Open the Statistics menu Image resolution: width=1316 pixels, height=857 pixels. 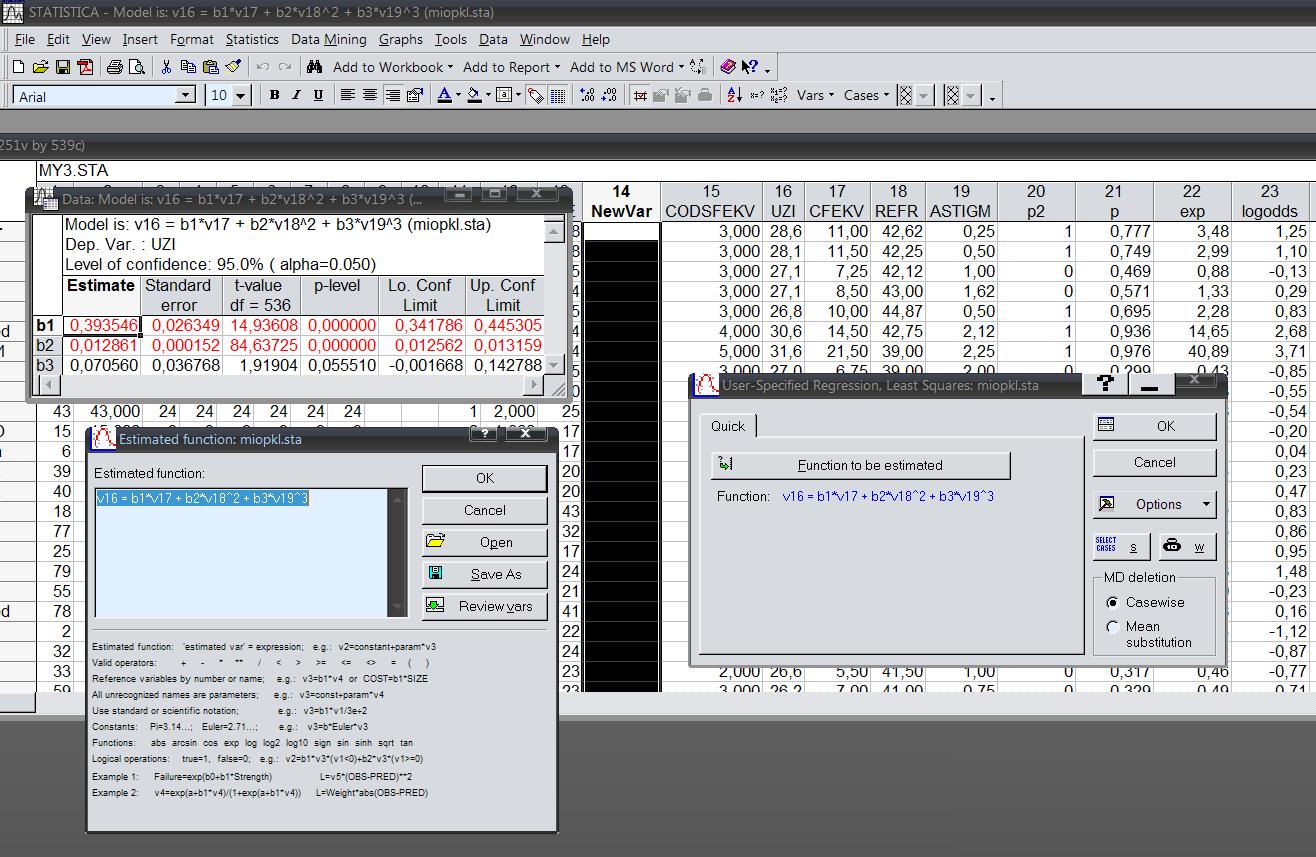(x=252, y=39)
